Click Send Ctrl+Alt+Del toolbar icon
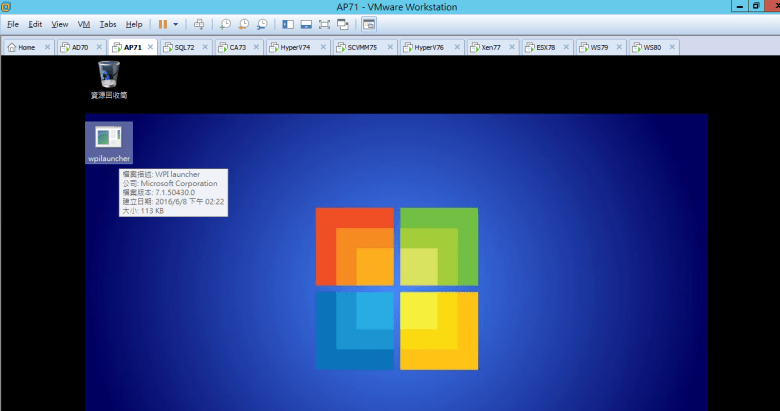 click(x=198, y=23)
